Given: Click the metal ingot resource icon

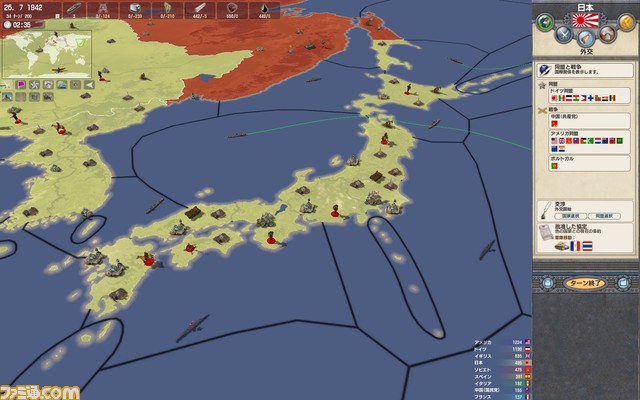Looking at the screenshot, I should [135, 9].
